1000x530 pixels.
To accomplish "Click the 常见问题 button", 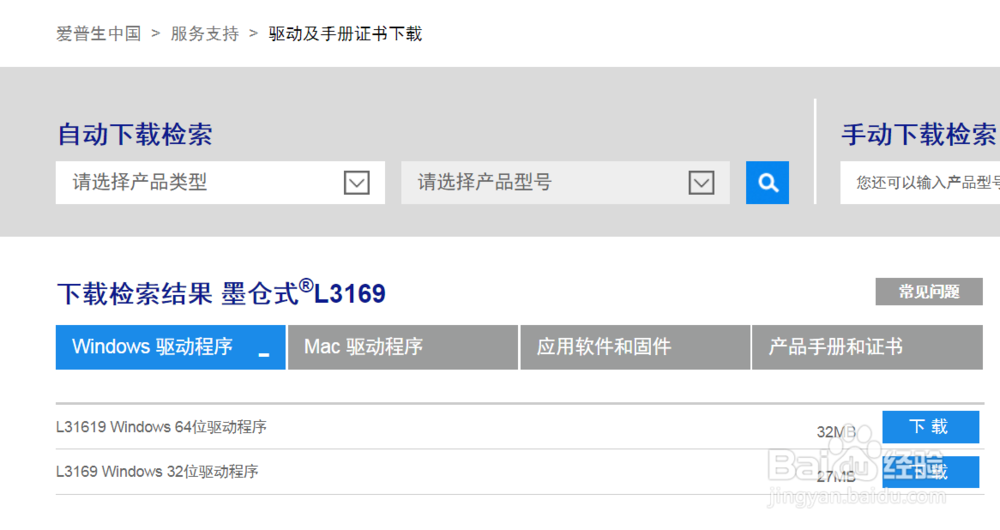I will 929,291.
